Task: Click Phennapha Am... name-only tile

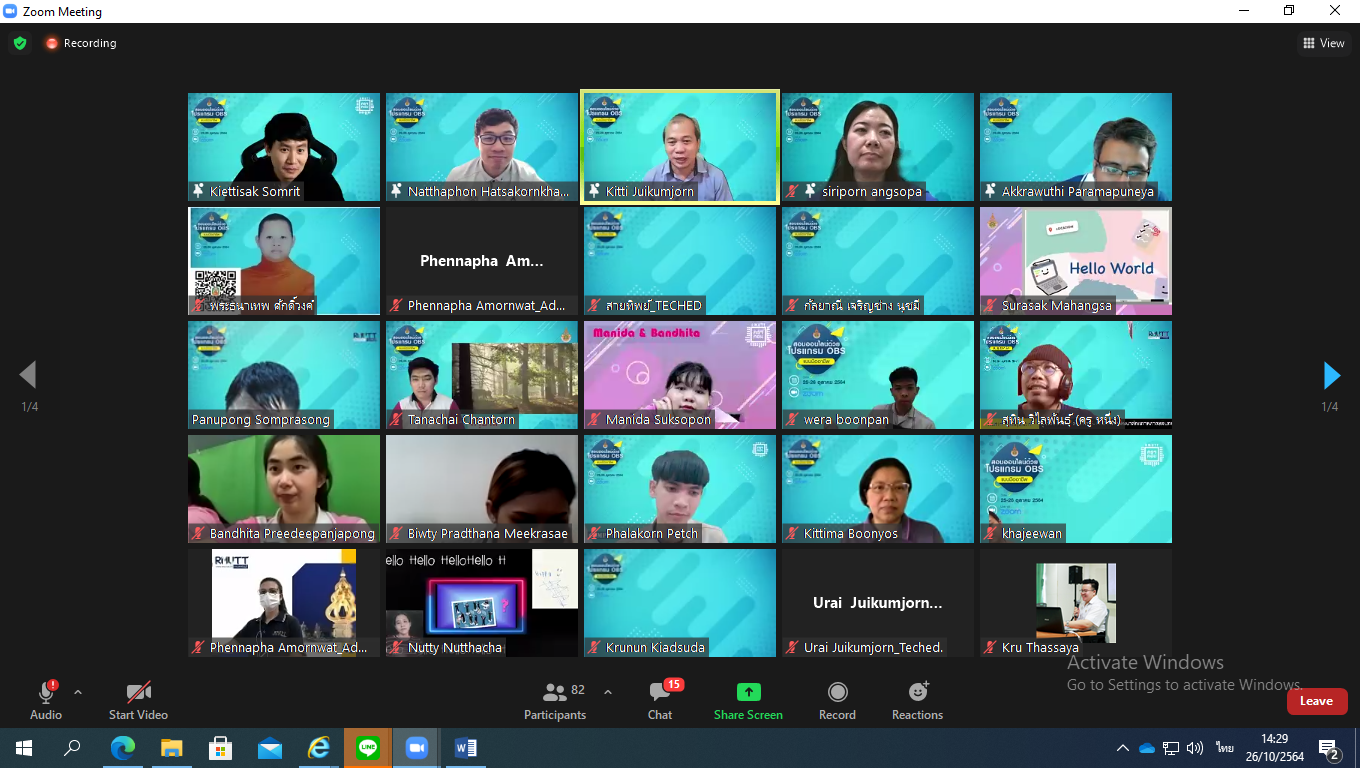Action: (x=482, y=261)
